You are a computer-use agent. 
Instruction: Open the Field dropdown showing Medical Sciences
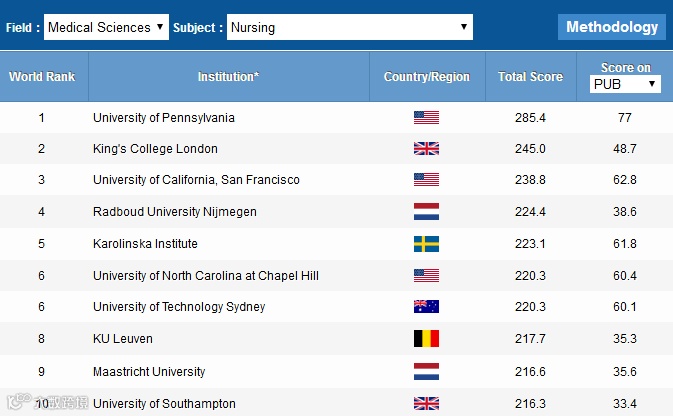[106, 27]
